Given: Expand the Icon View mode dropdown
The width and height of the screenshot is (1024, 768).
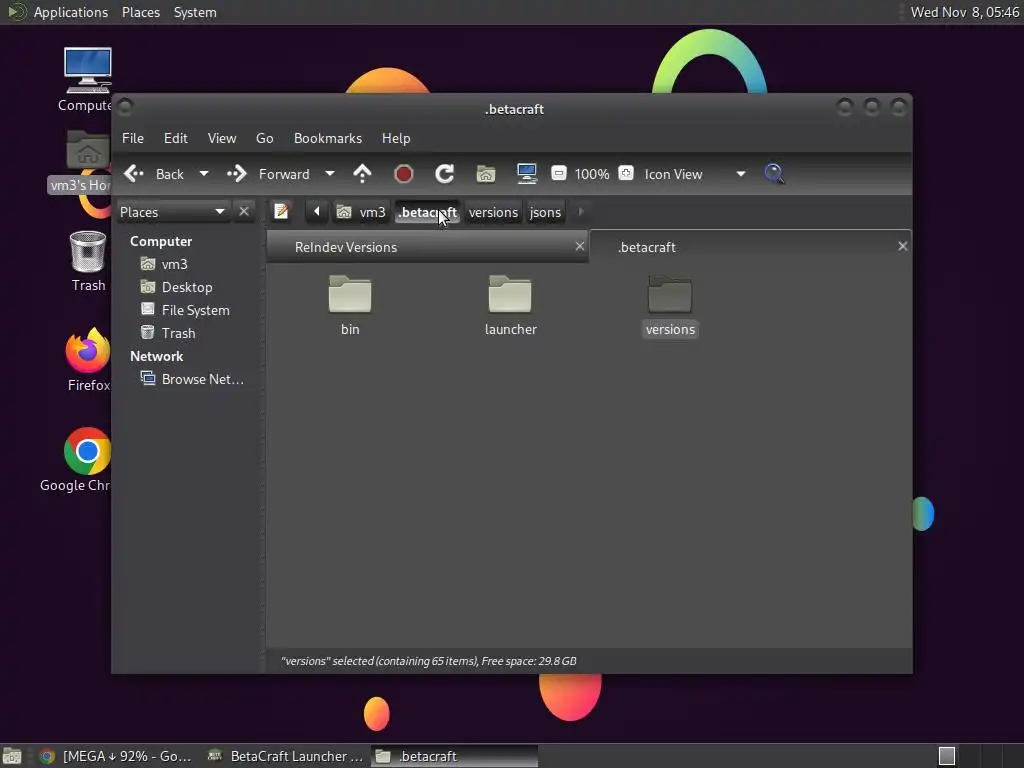Looking at the screenshot, I should [741, 174].
